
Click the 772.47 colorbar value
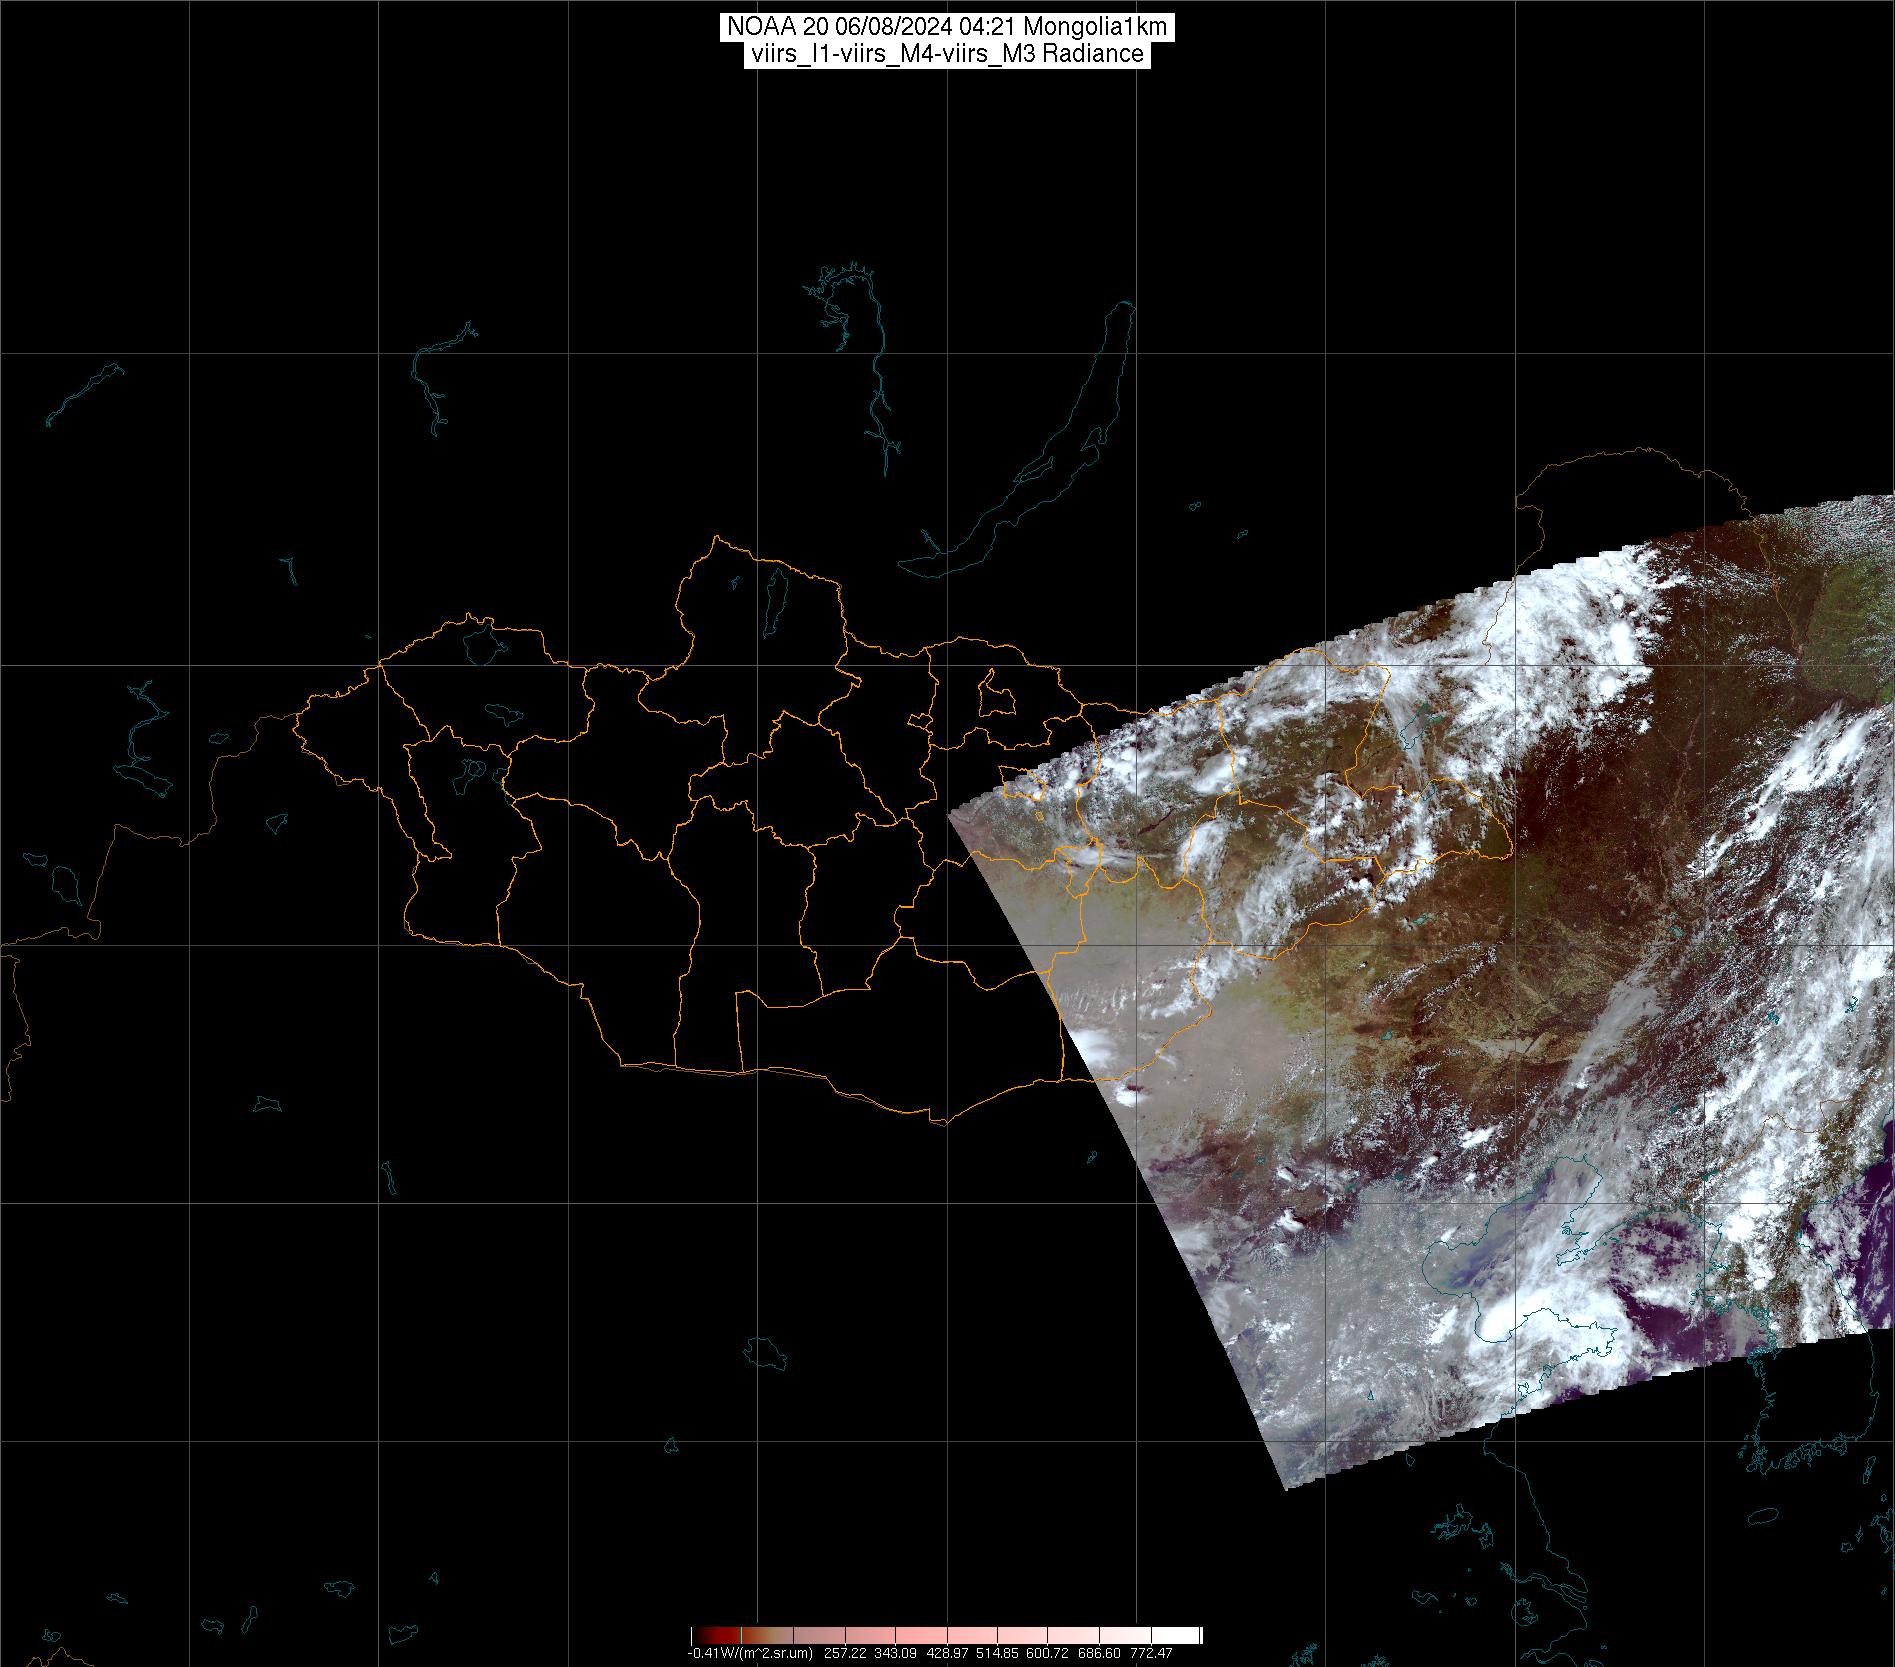[1151, 1653]
